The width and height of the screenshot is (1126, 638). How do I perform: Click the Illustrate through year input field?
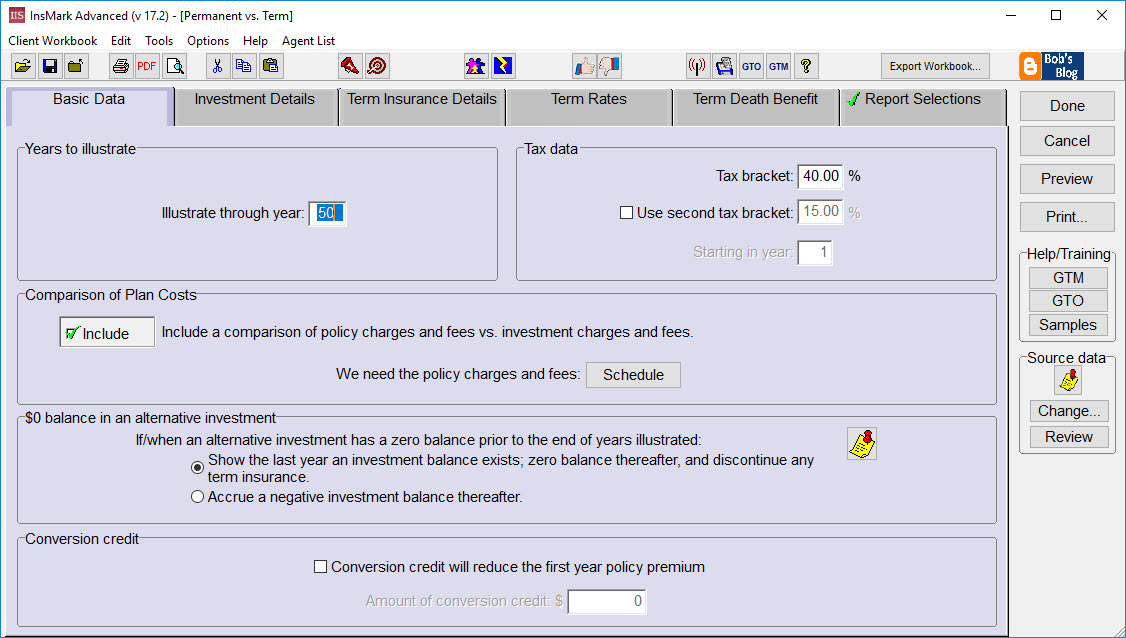point(327,213)
